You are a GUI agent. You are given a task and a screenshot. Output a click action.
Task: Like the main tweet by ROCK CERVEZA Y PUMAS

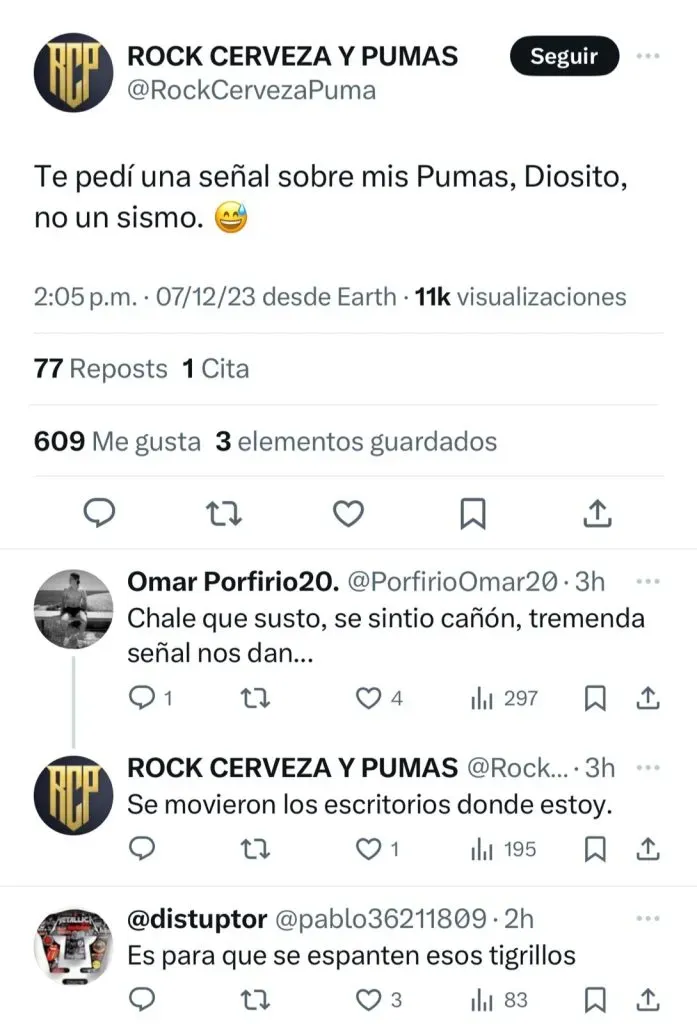pyautogui.click(x=347, y=514)
